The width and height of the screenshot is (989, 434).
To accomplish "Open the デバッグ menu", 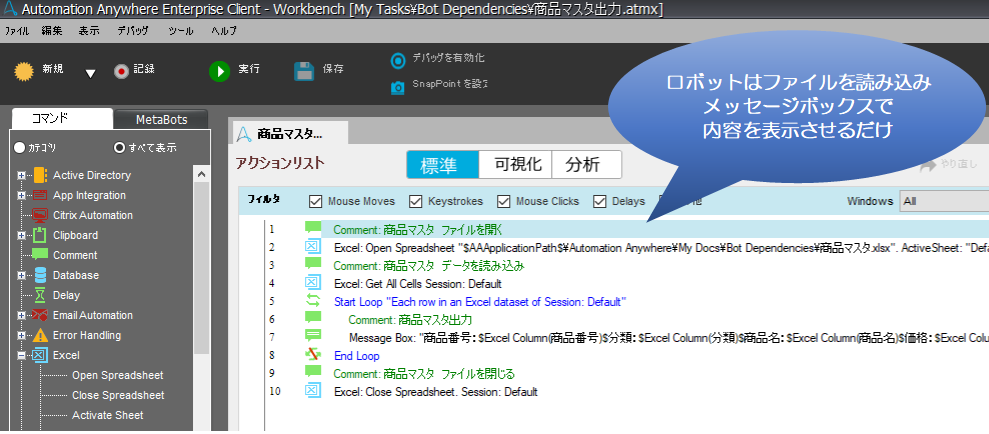I will tap(133, 31).
